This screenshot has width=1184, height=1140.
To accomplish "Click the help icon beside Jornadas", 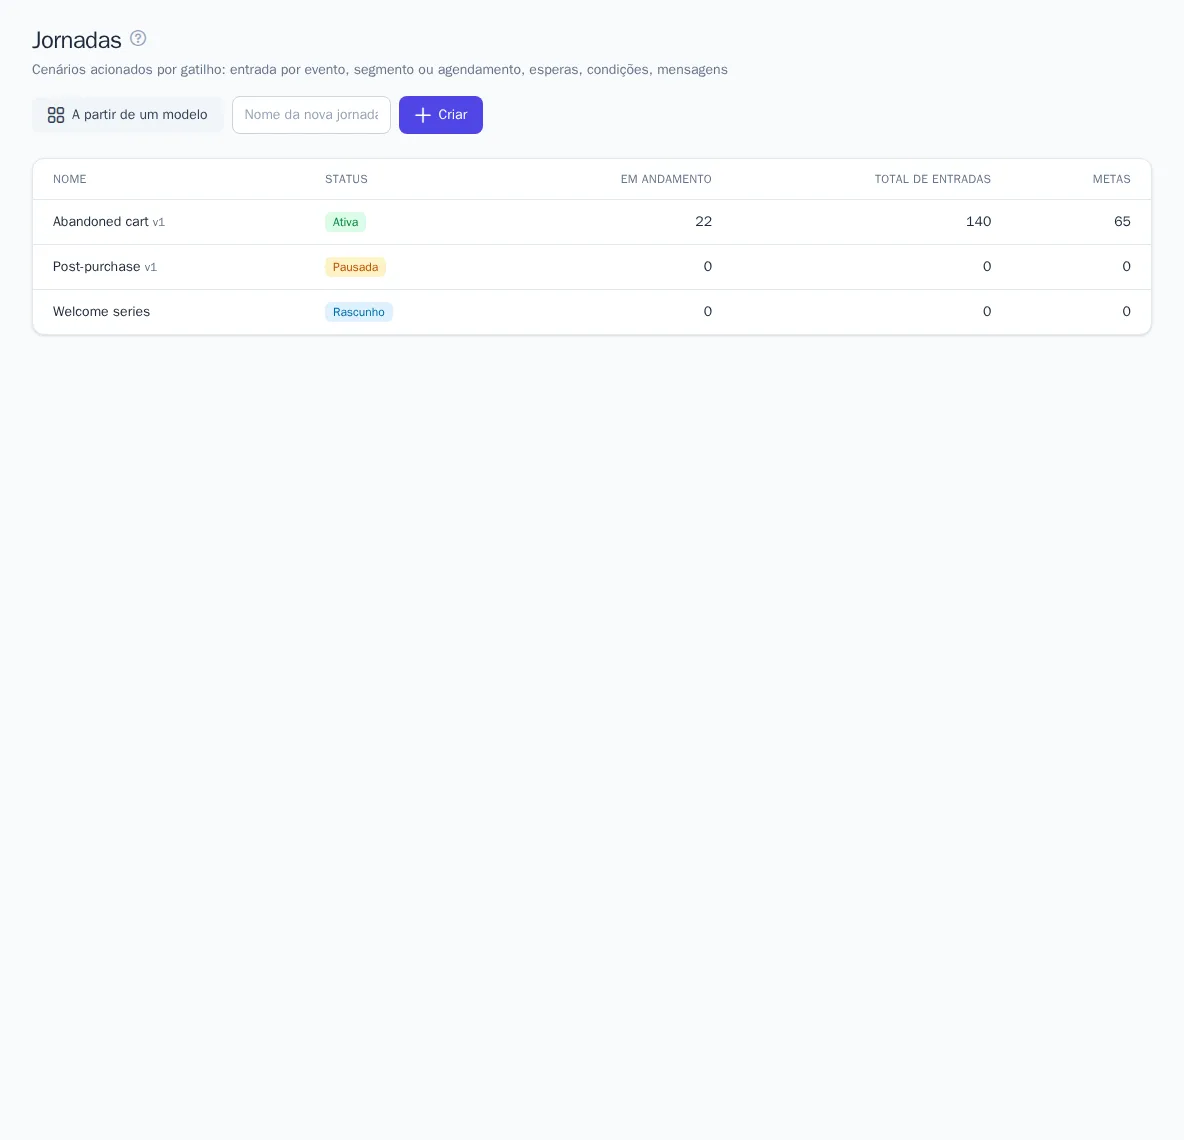I will 138,38.
